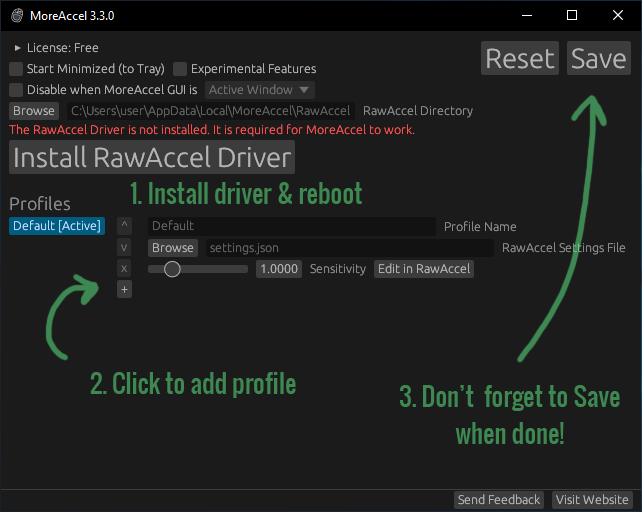Expand the License: Free section
The height and width of the screenshot is (512, 642).
pos(18,48)
